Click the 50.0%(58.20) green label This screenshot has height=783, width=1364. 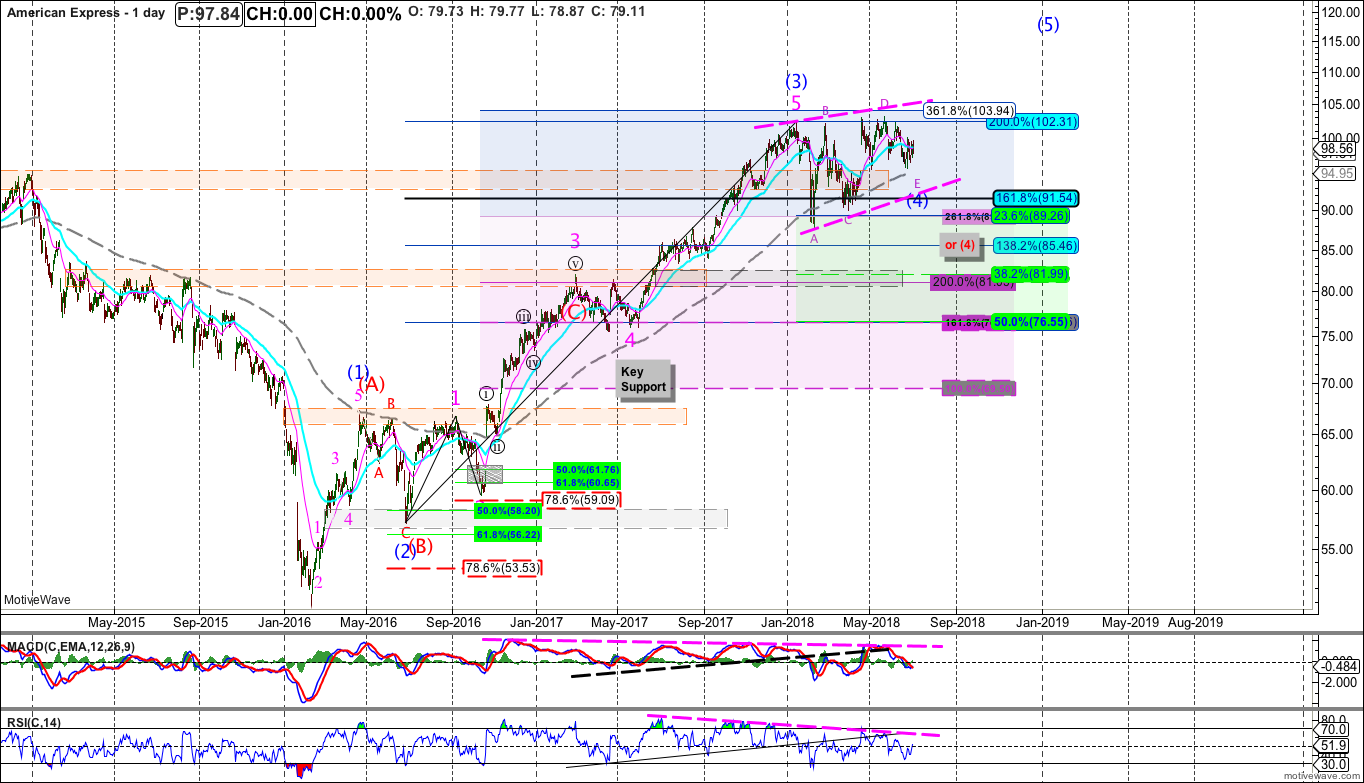[x=507, y=510]
